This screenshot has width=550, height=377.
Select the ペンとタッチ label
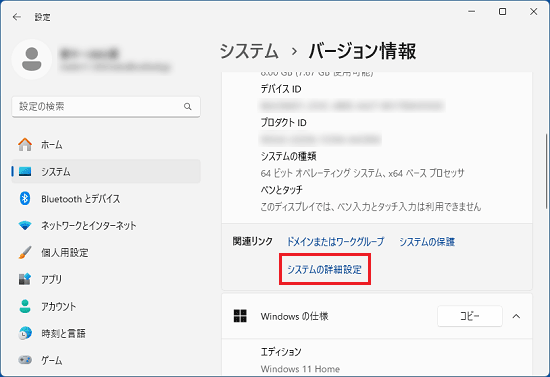[x=281, y=190]
